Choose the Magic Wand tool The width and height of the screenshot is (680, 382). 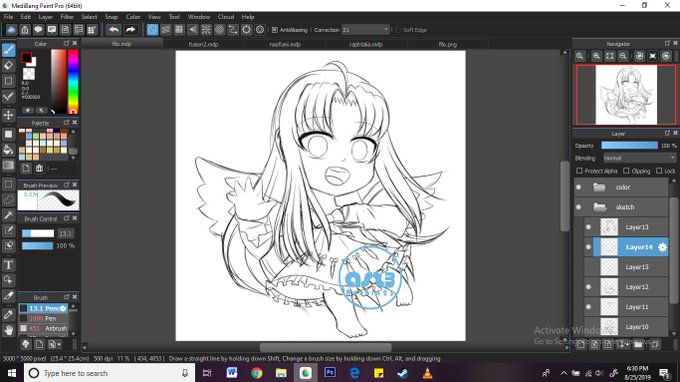[8, 215]
